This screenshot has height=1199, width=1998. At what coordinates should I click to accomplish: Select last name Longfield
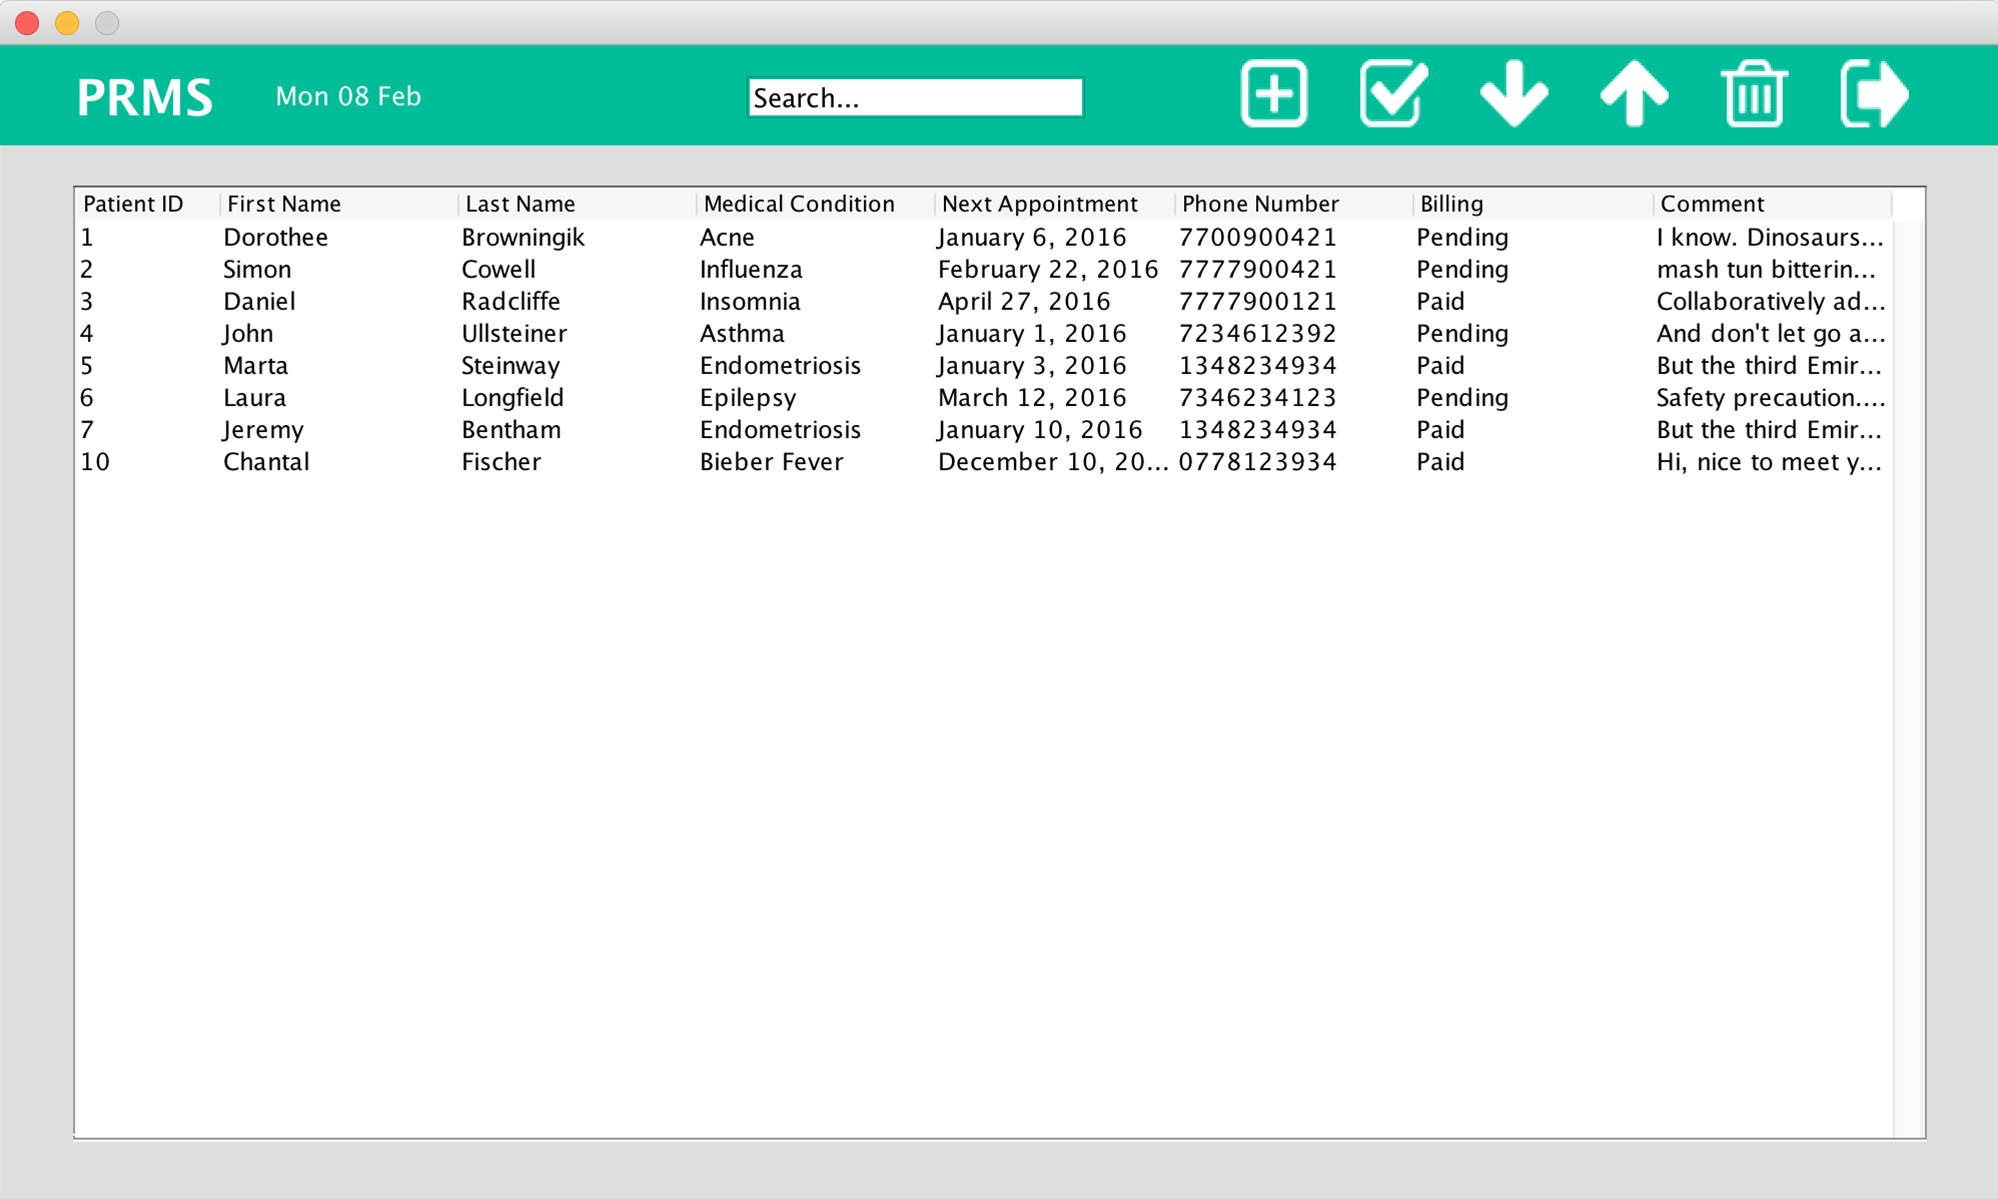tap(512, 398)
